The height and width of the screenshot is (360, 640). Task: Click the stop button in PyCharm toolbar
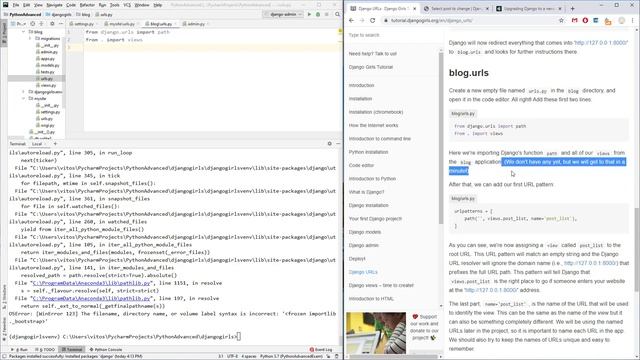(327, 14)
